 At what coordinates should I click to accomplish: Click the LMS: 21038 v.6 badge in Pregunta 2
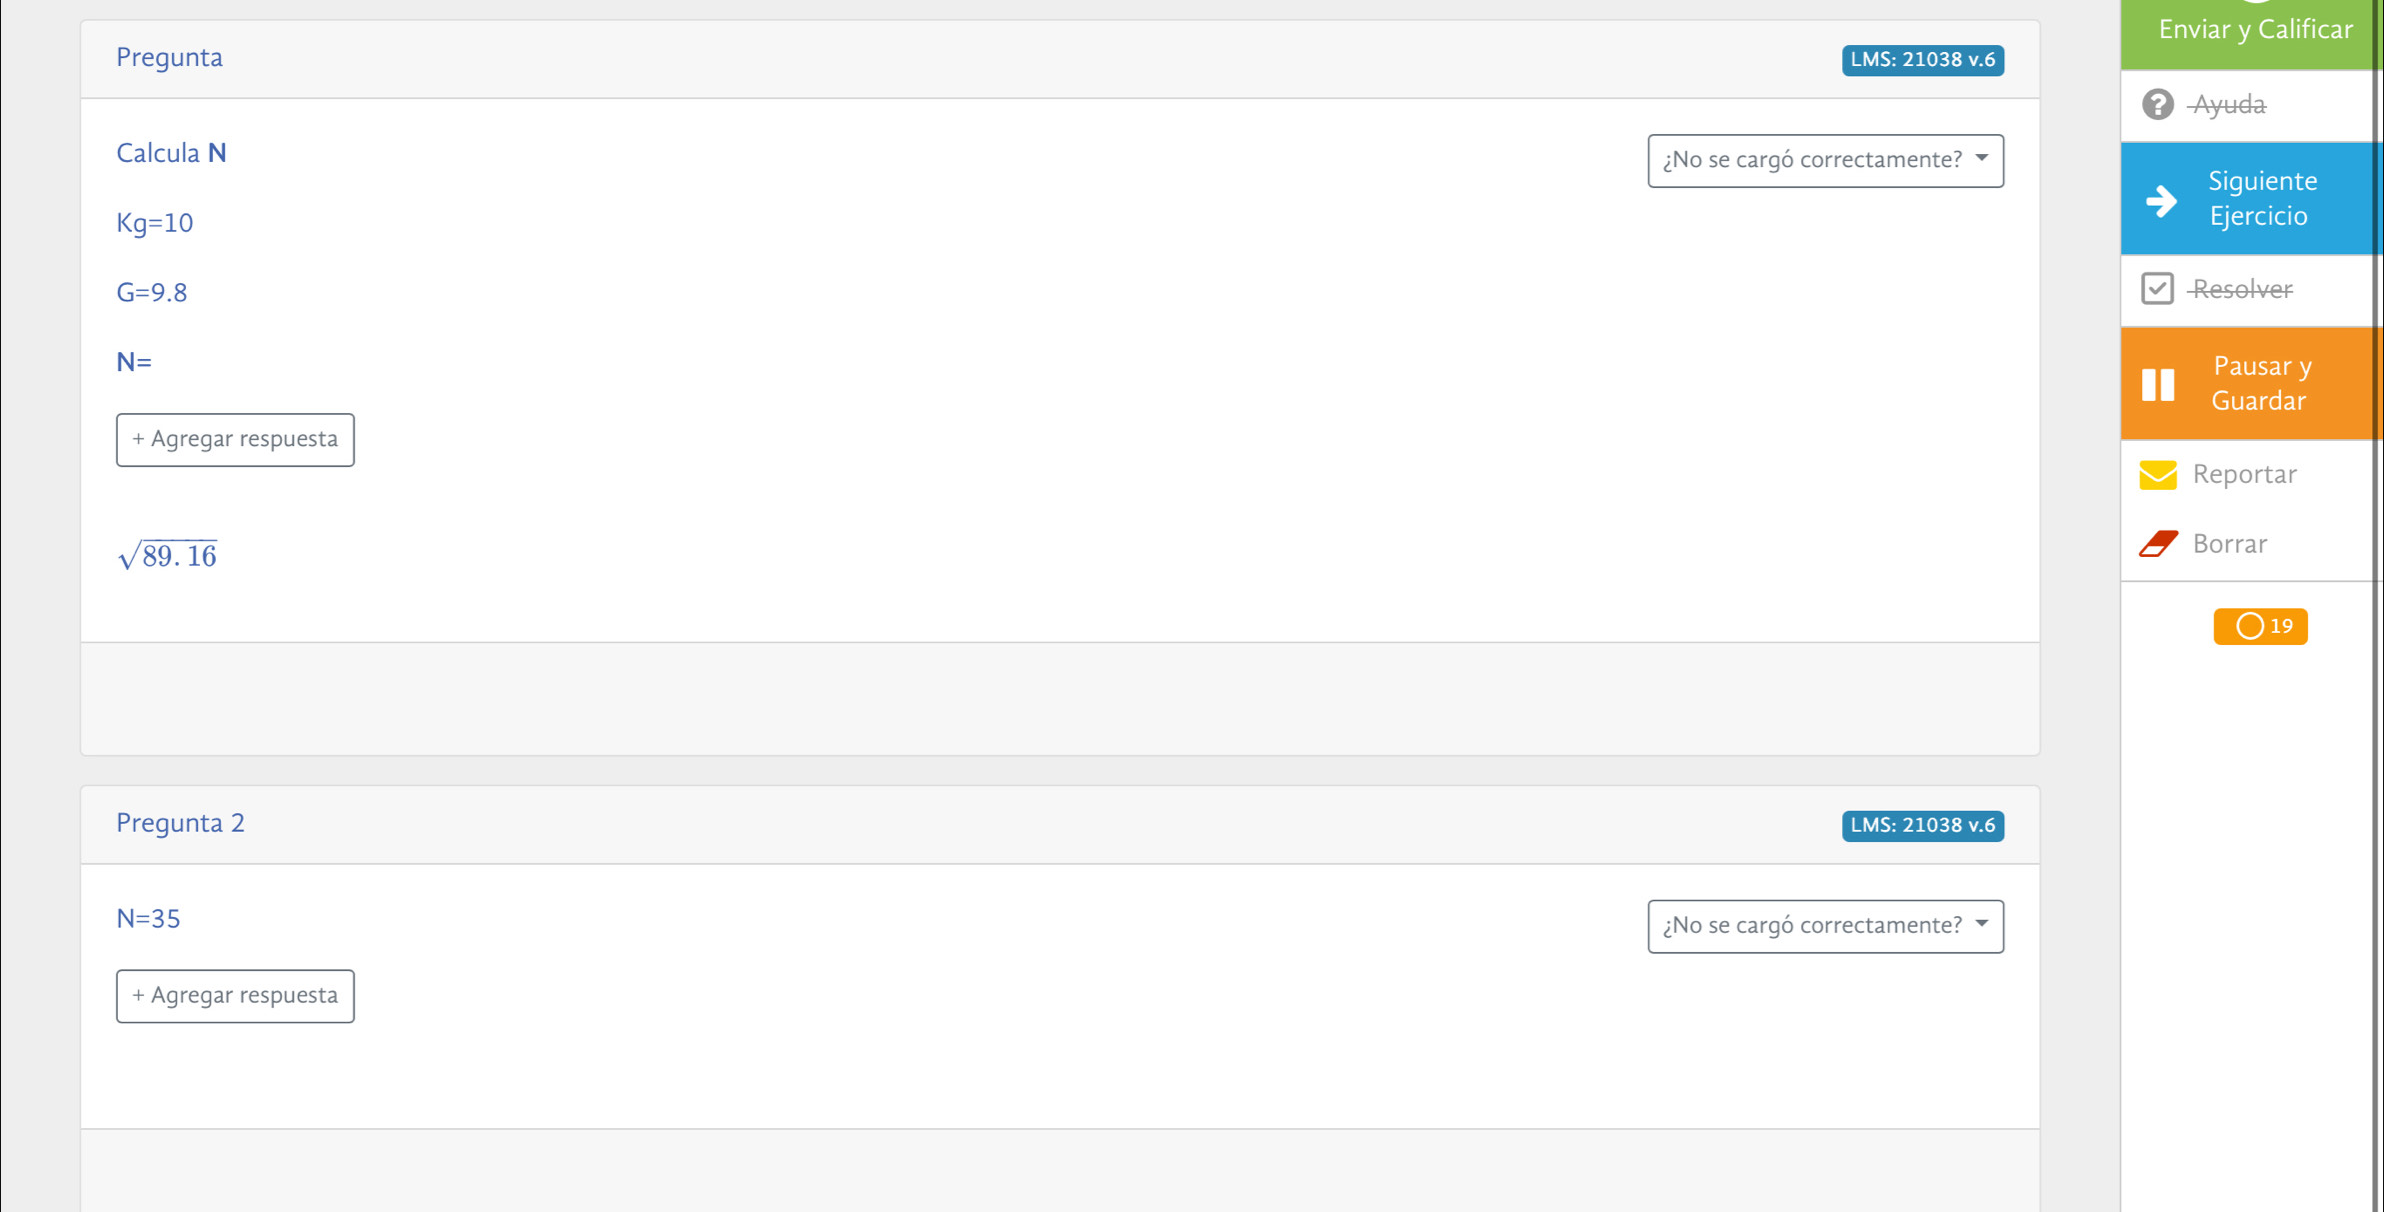pos(1922,826)
